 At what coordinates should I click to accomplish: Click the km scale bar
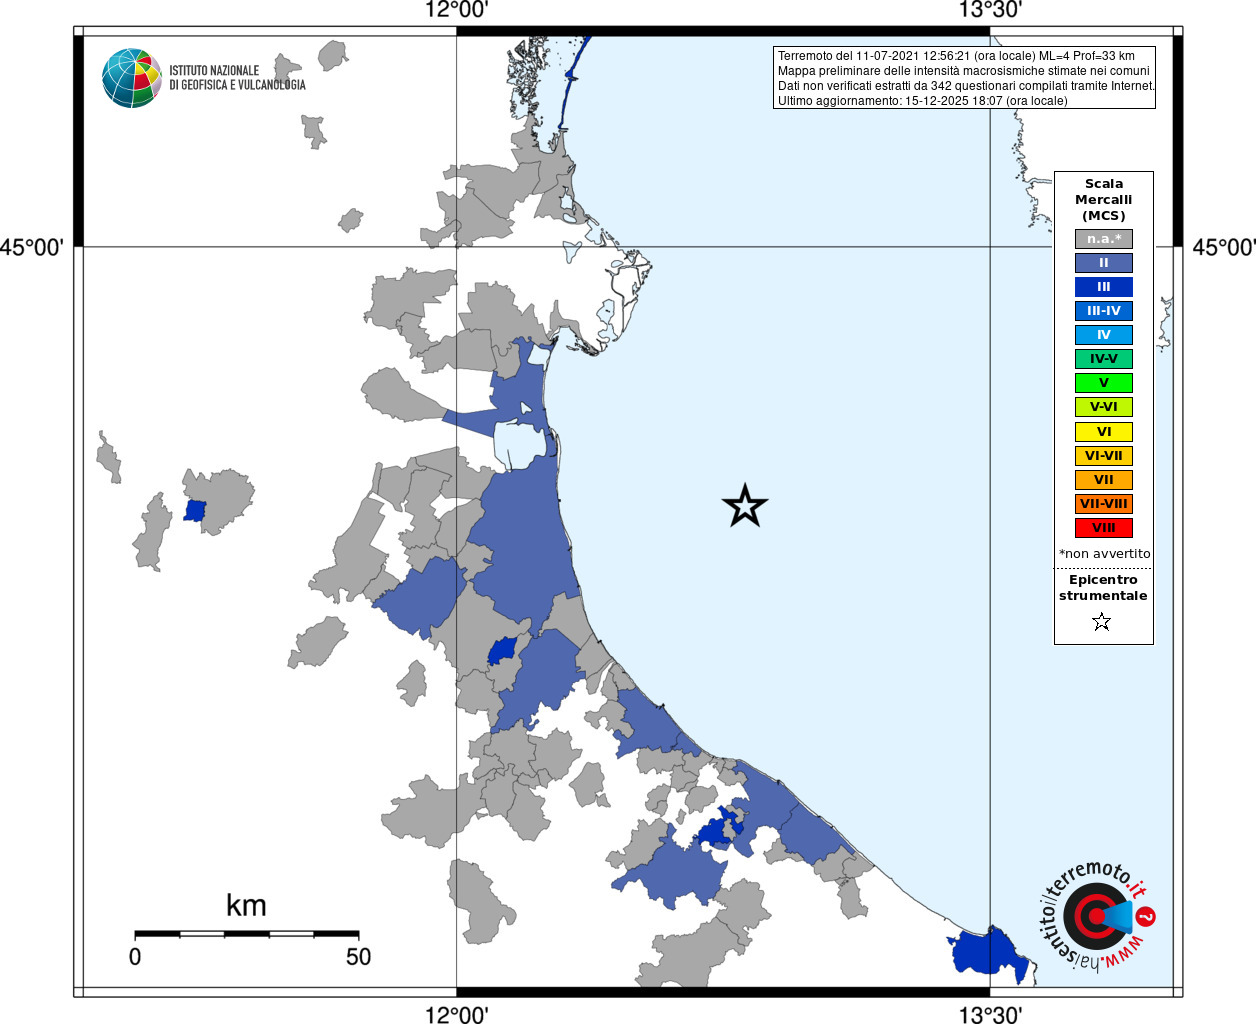click(246, 934)
